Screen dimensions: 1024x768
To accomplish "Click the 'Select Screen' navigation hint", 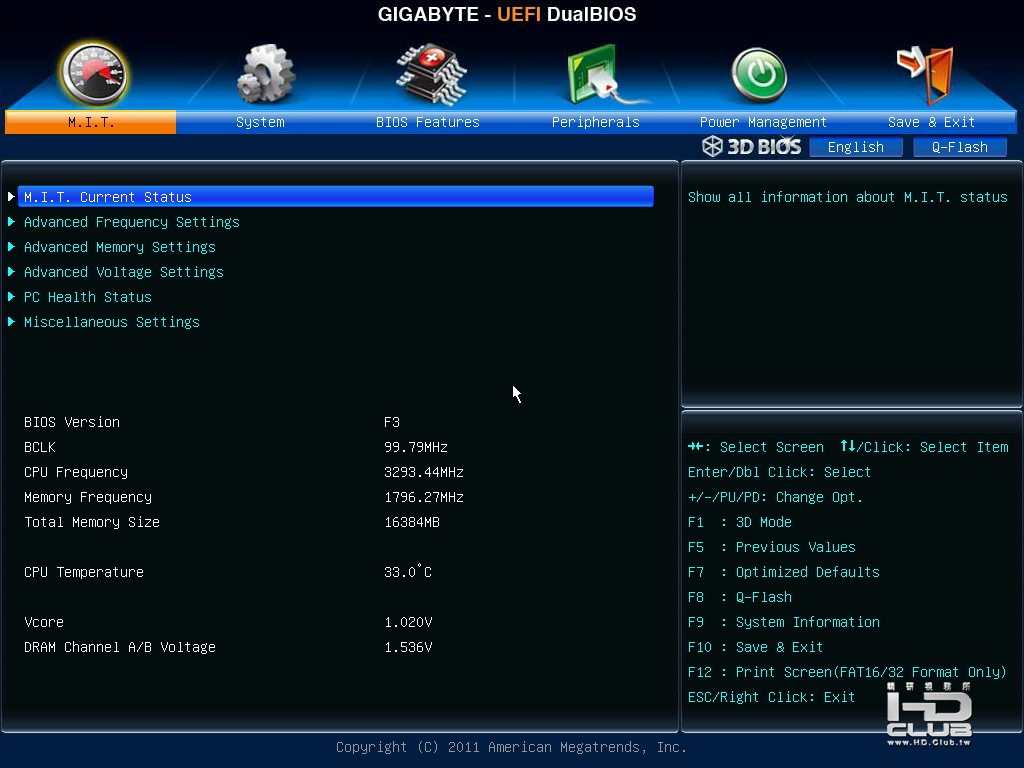I will tap(756, 447).
